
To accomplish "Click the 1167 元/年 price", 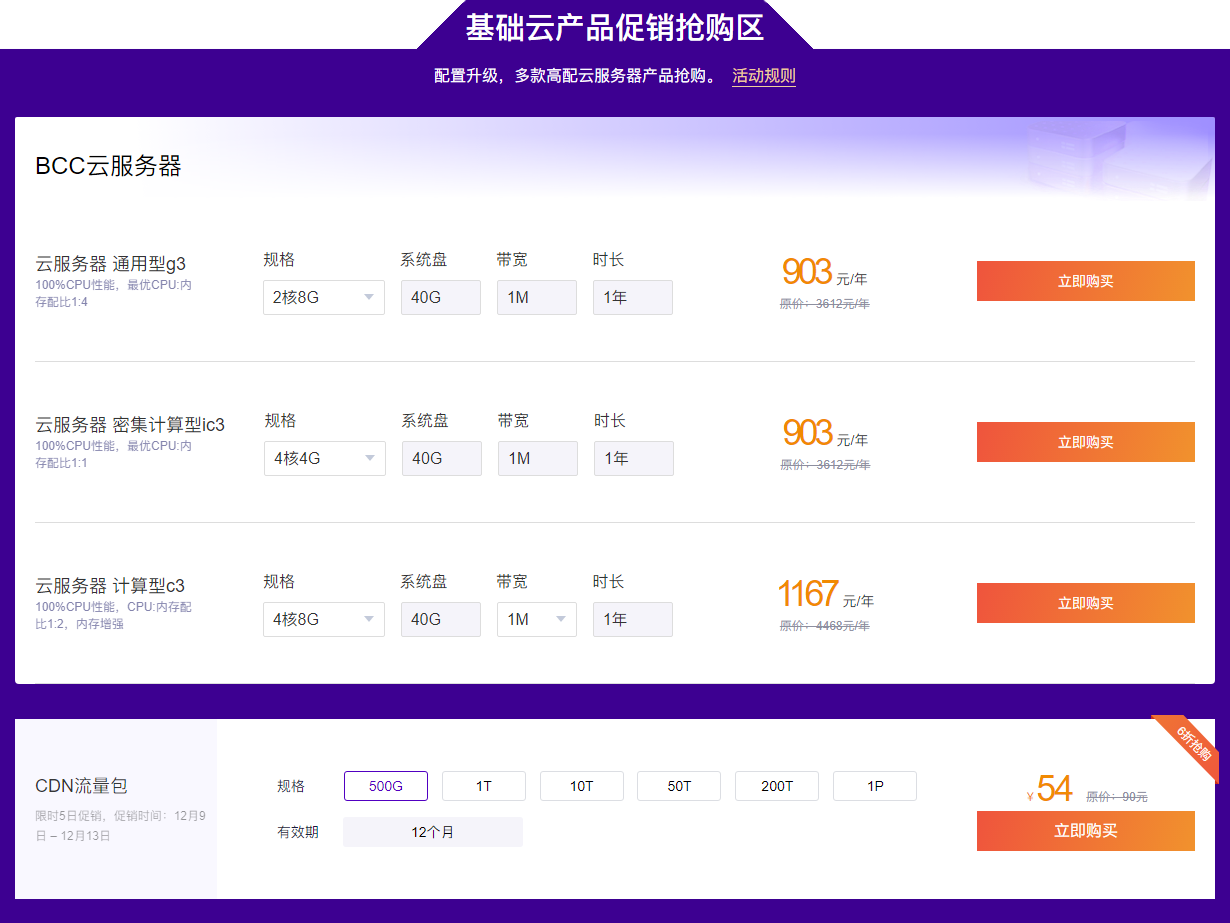I will (x=826, y=594).
